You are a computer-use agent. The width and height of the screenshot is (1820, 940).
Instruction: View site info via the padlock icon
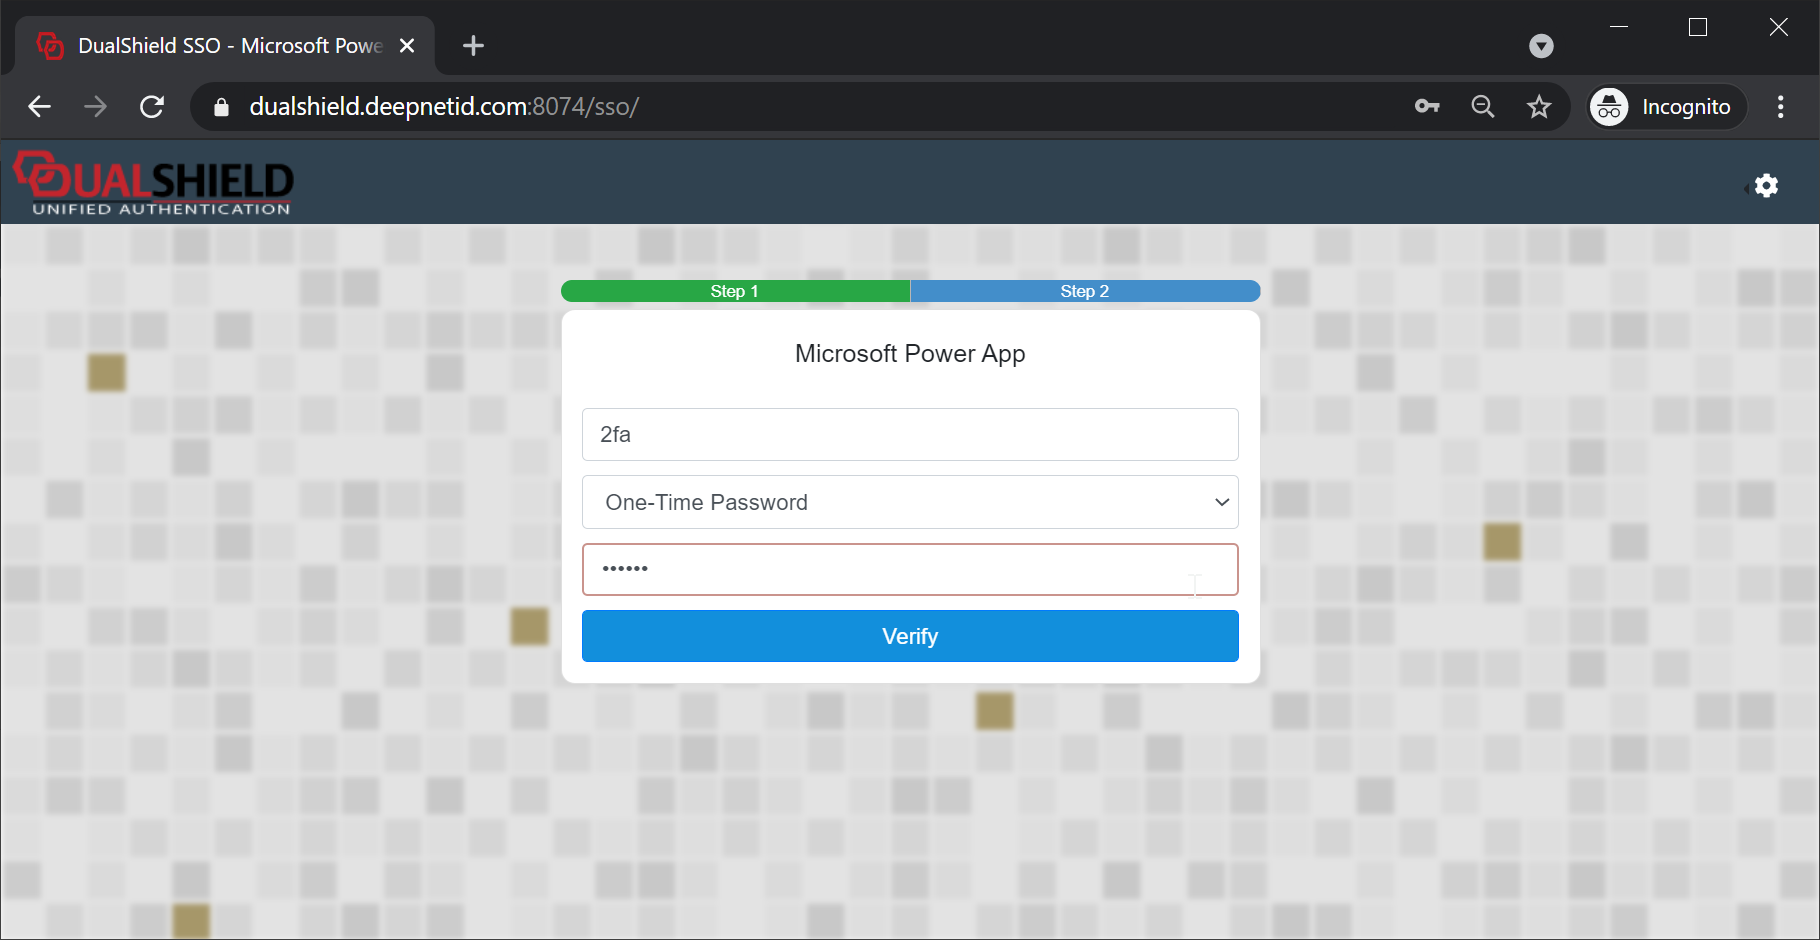tap(222, 107)
